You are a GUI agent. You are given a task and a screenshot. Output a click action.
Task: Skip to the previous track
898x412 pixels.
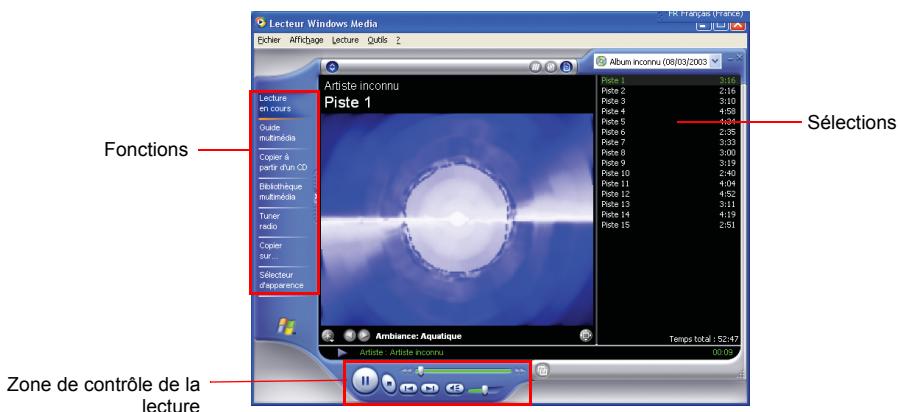pyautogui.click(x=409, y=387)
